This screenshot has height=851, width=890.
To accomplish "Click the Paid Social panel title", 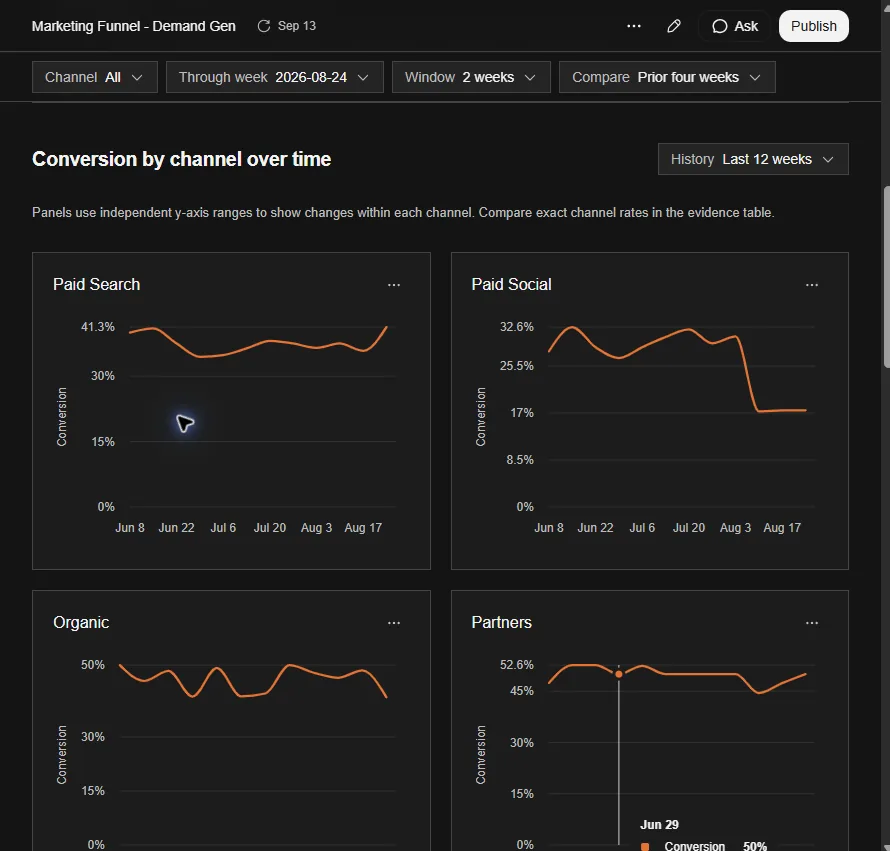I will coord(511,284).
